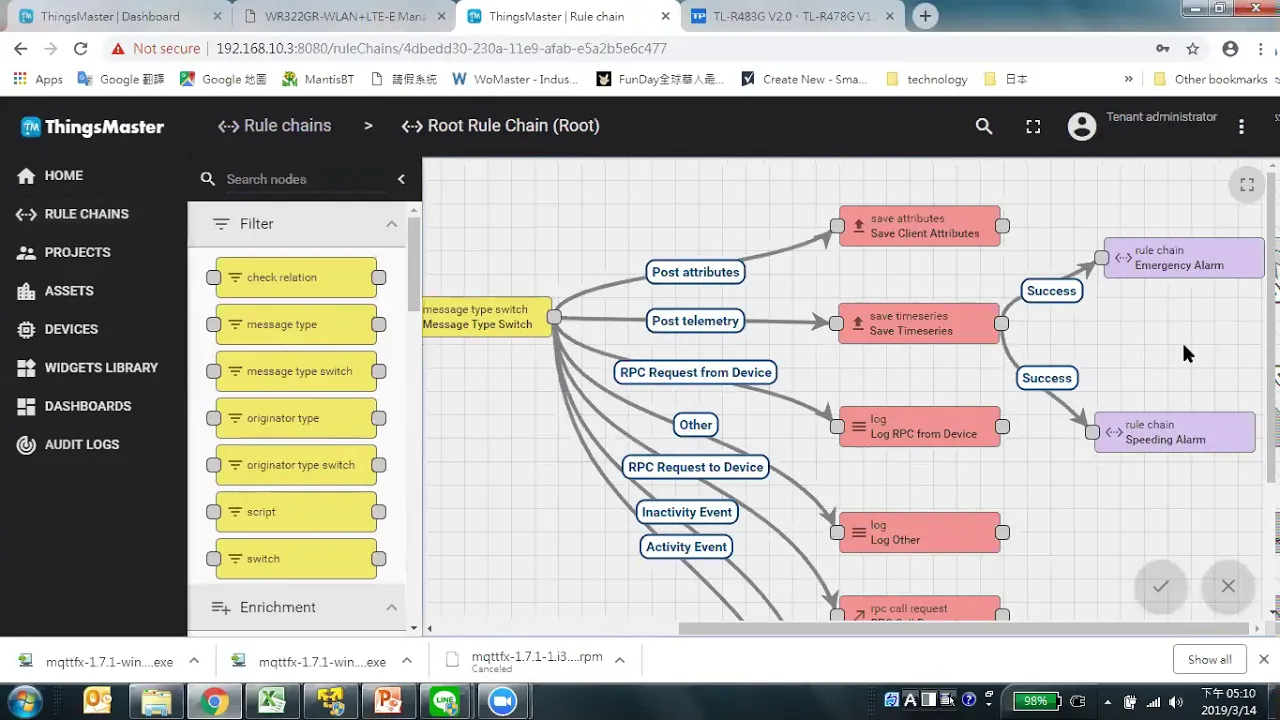The height and width of the screenshot is (720, 1280).
Task: Open a new browser tab
Action: tap(925, 16)
